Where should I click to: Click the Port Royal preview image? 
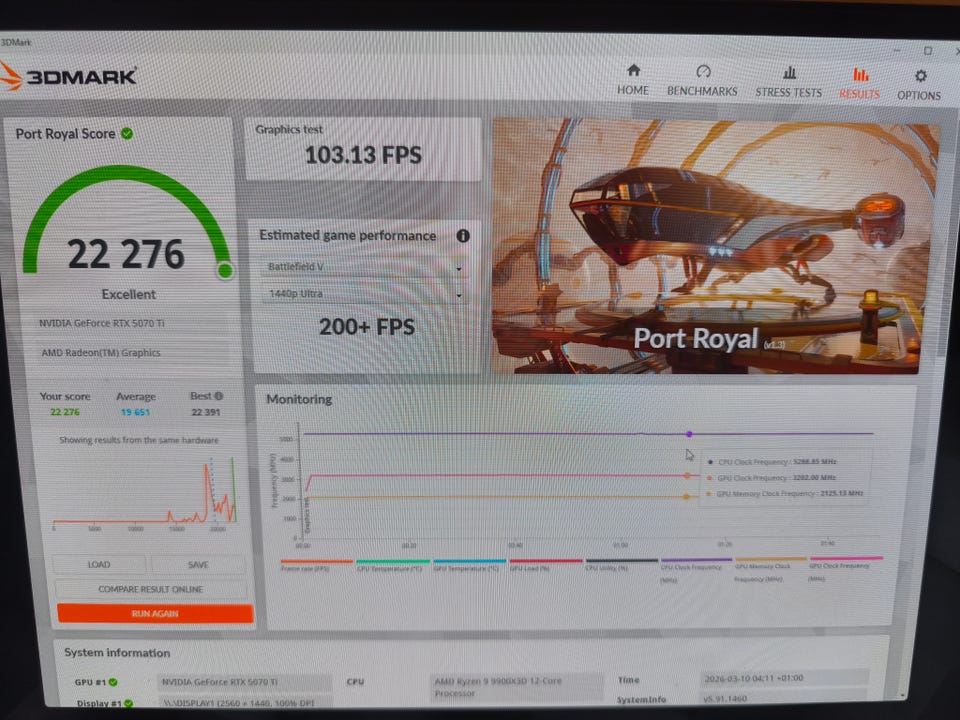tap(713, 246)
